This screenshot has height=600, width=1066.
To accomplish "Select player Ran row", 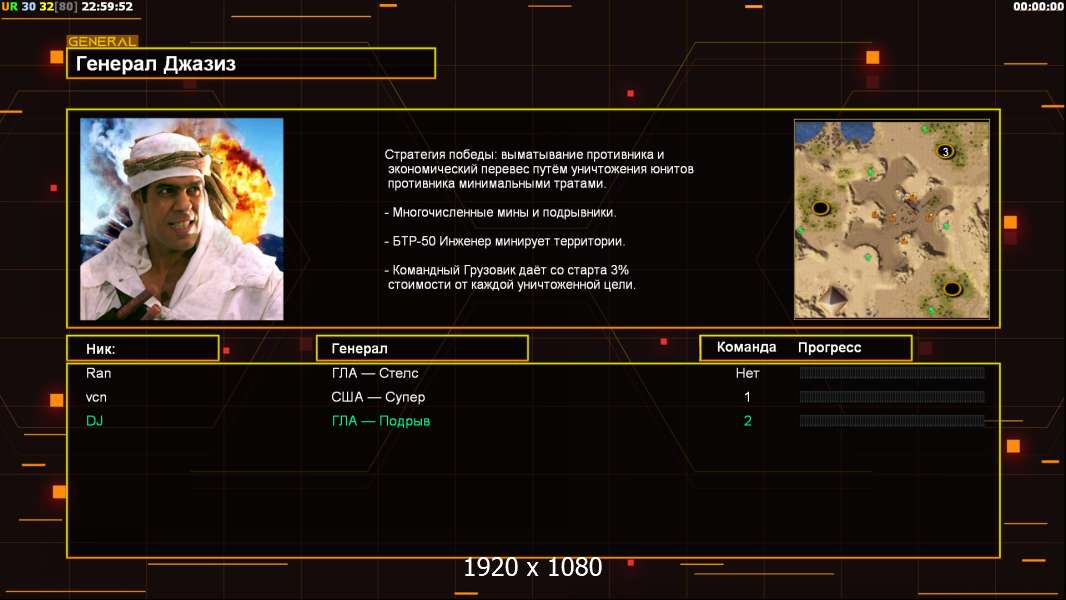I will click(534, 373).
